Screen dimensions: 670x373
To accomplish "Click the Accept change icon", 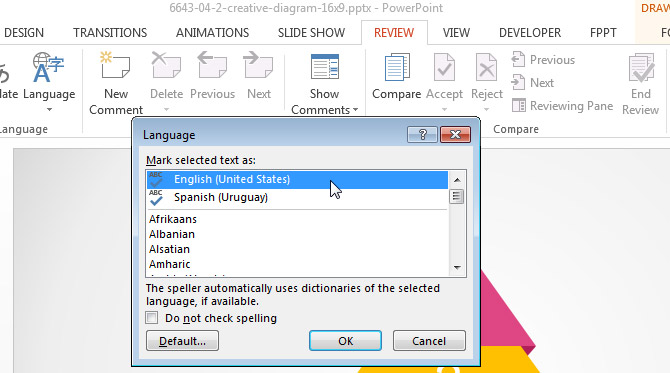I will [x=444, y=67].
